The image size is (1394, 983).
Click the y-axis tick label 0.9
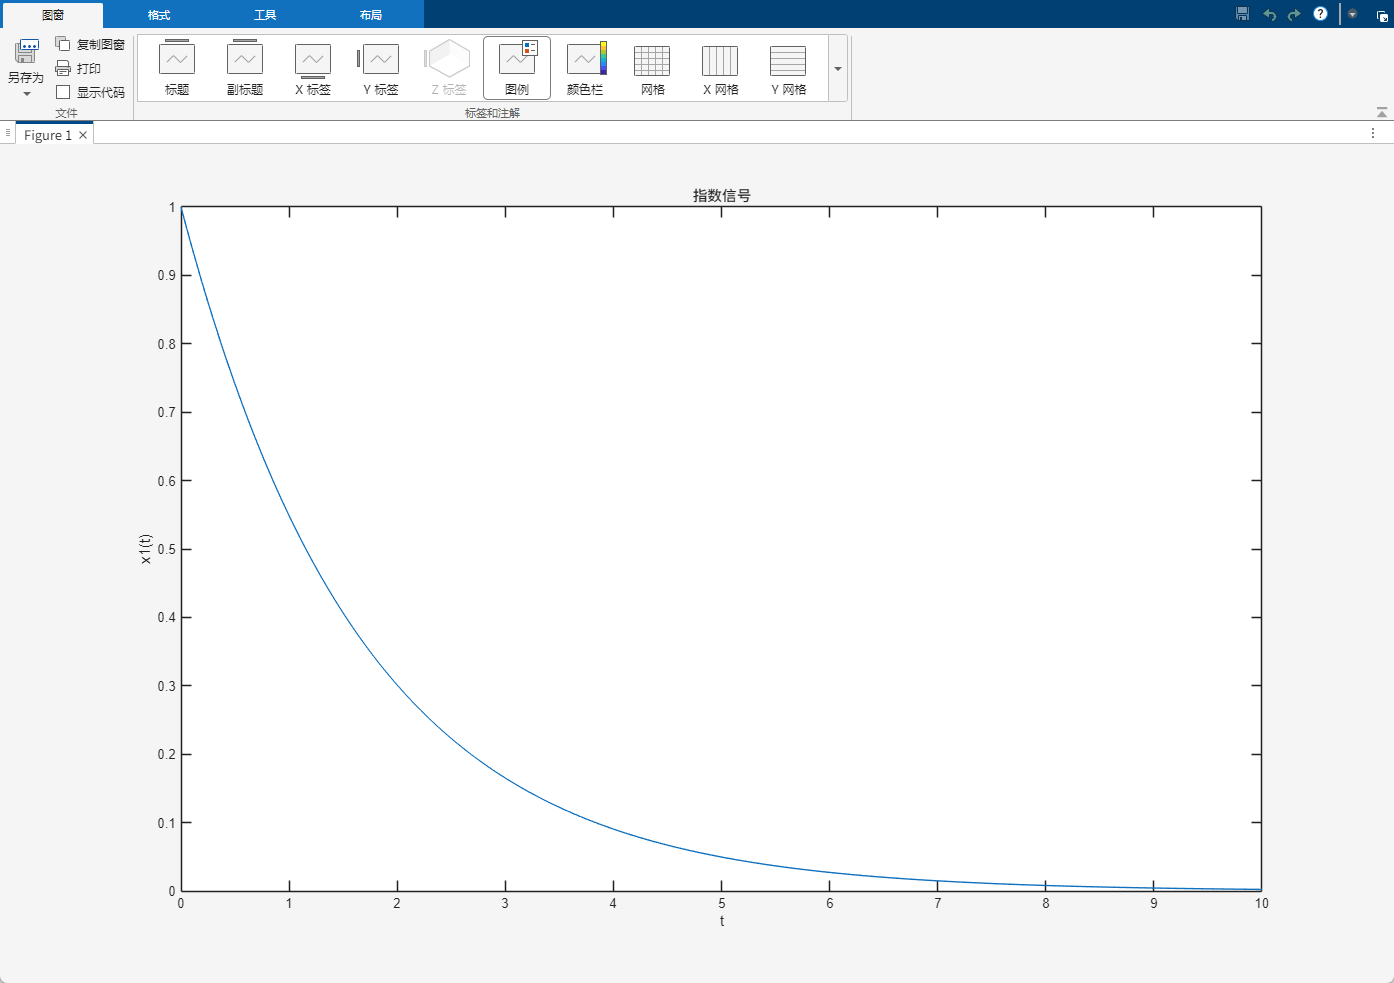tap(166, 275)
